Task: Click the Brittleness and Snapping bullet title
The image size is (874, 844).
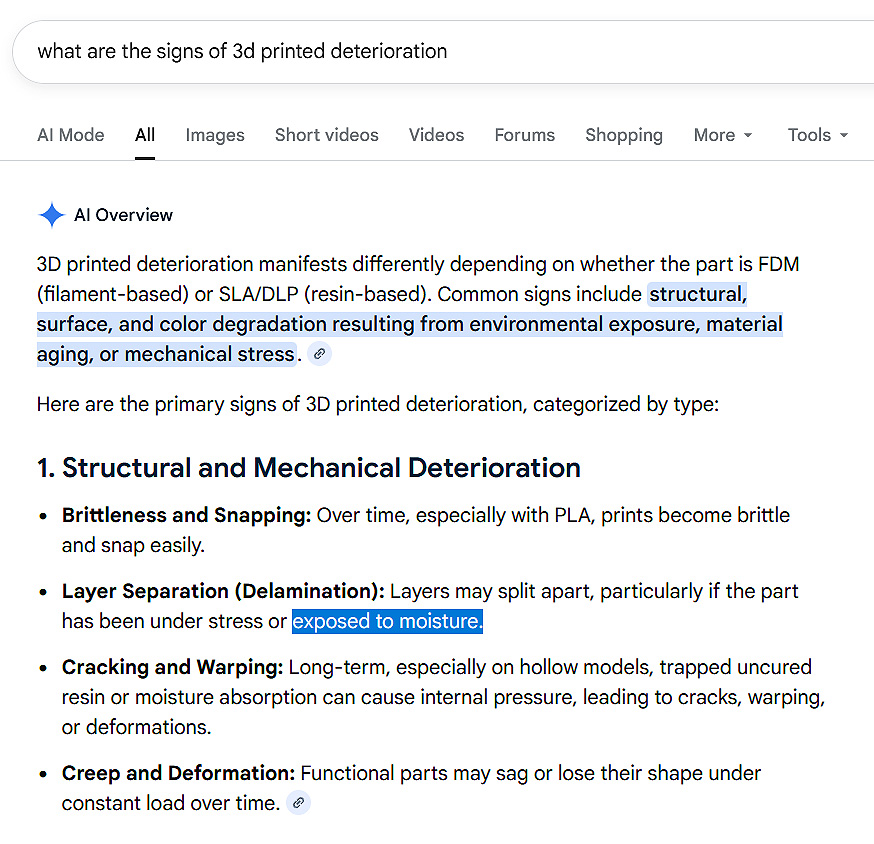Action: [x=186, y=515]
